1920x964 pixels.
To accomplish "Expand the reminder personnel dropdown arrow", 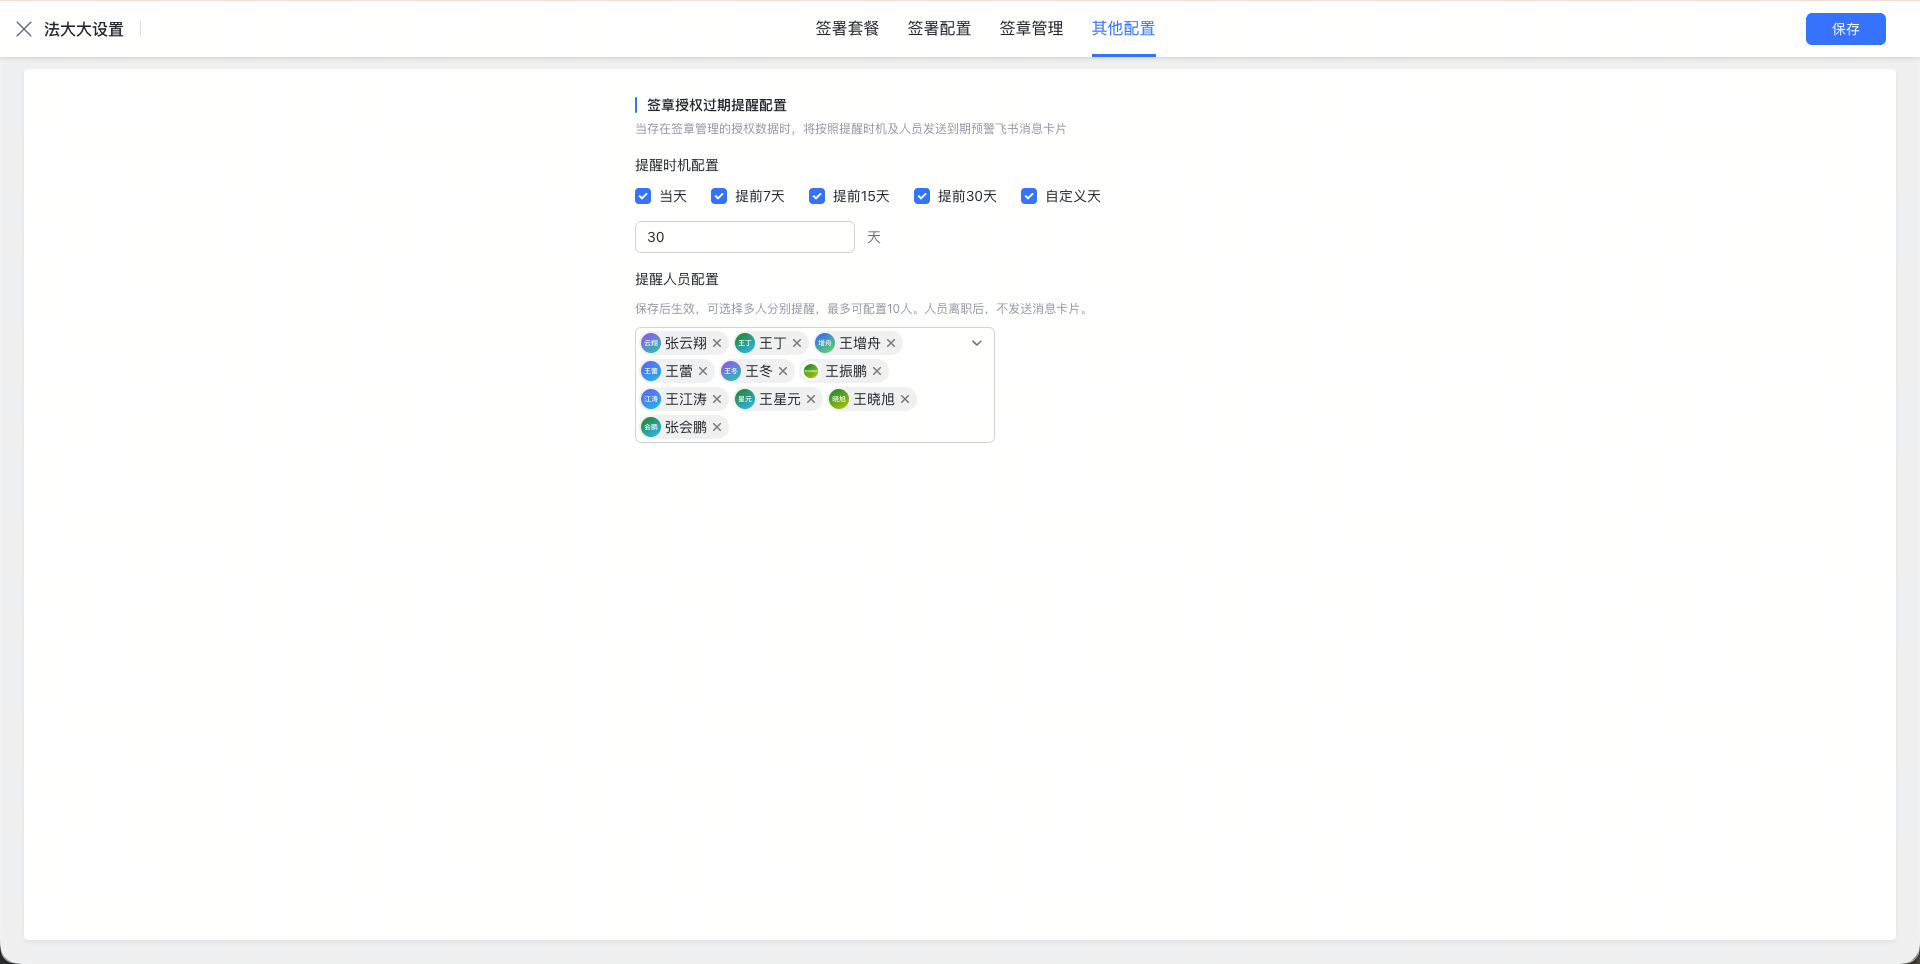I will (x=977, y=343).
